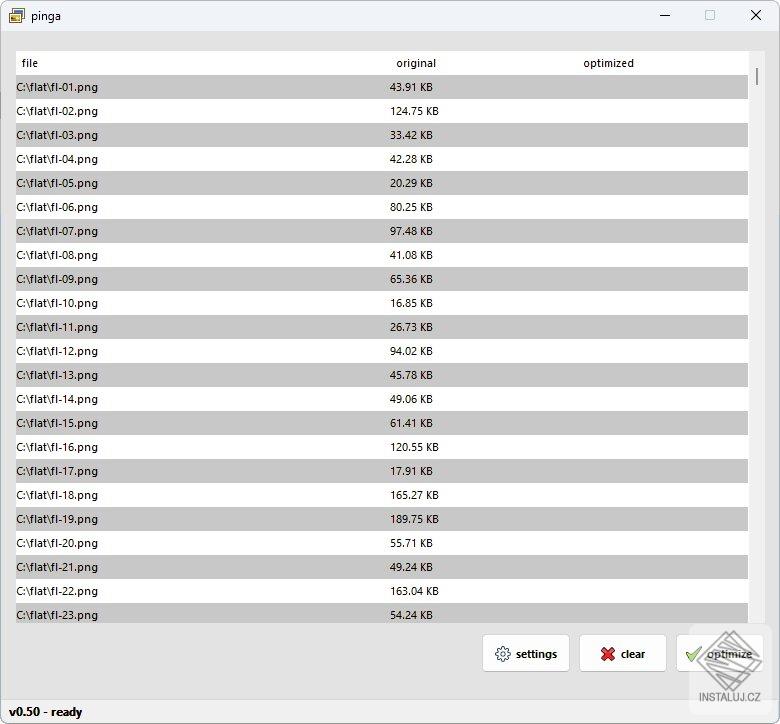Sort by the original column header
780x724 pixels.
pyautogui.click(x=416, y=63)
